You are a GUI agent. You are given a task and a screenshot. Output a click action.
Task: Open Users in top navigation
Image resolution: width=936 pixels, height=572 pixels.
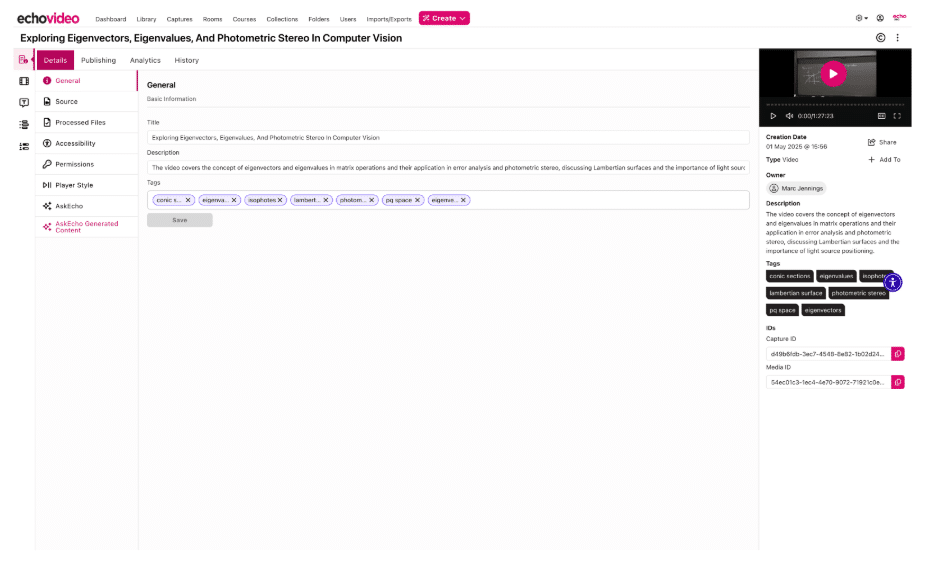(348, 19)
